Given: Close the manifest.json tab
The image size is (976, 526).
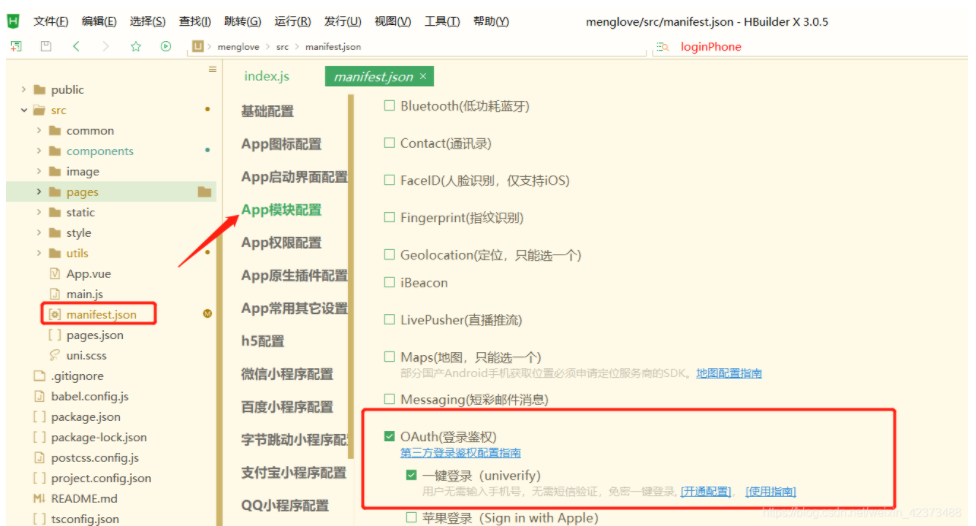Looking at the screenshot, I should (x=423, y=76).
